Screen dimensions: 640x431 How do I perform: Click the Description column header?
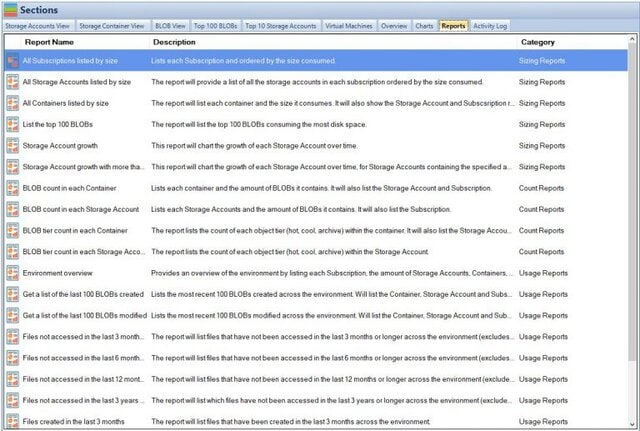coord(174,43)
